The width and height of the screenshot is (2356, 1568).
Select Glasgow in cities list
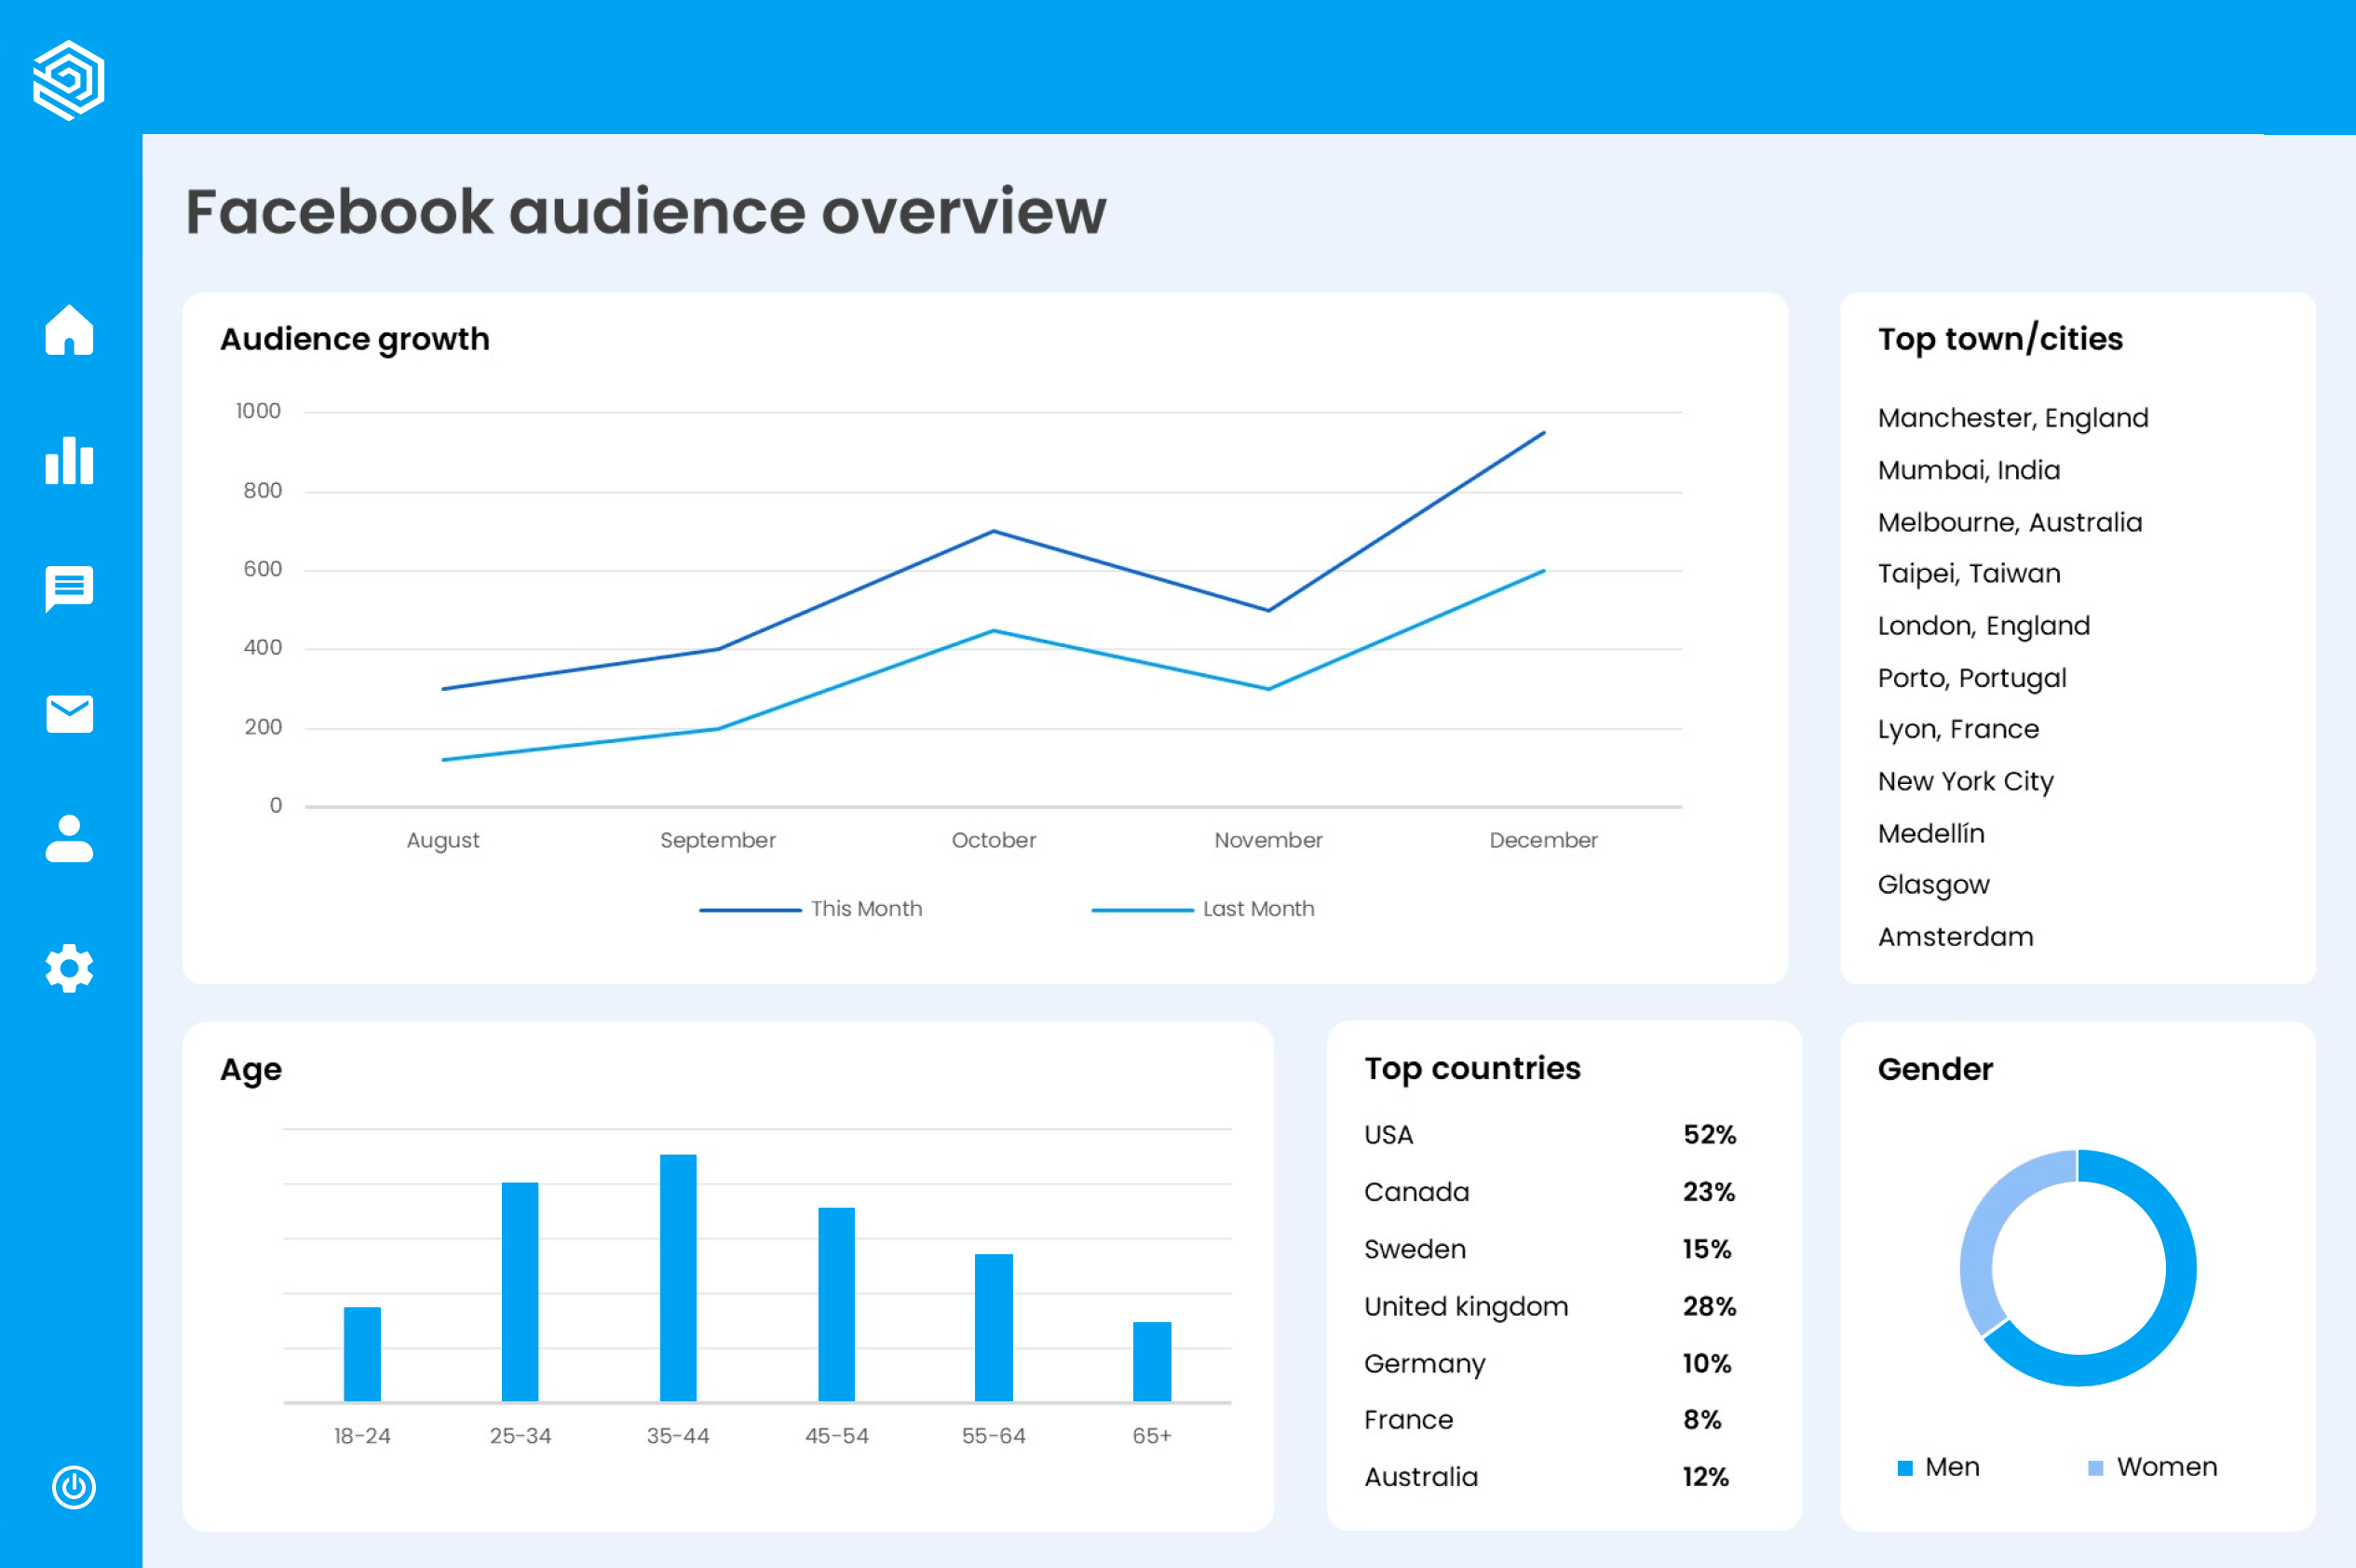click(1933, 885)
